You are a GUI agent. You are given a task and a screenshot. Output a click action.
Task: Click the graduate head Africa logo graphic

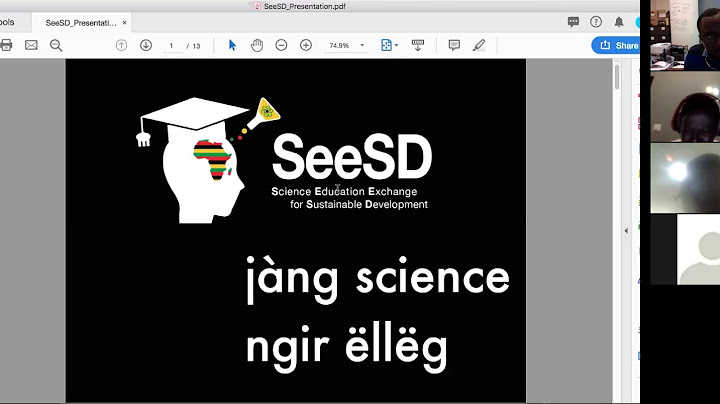click(x=208, y=160)
